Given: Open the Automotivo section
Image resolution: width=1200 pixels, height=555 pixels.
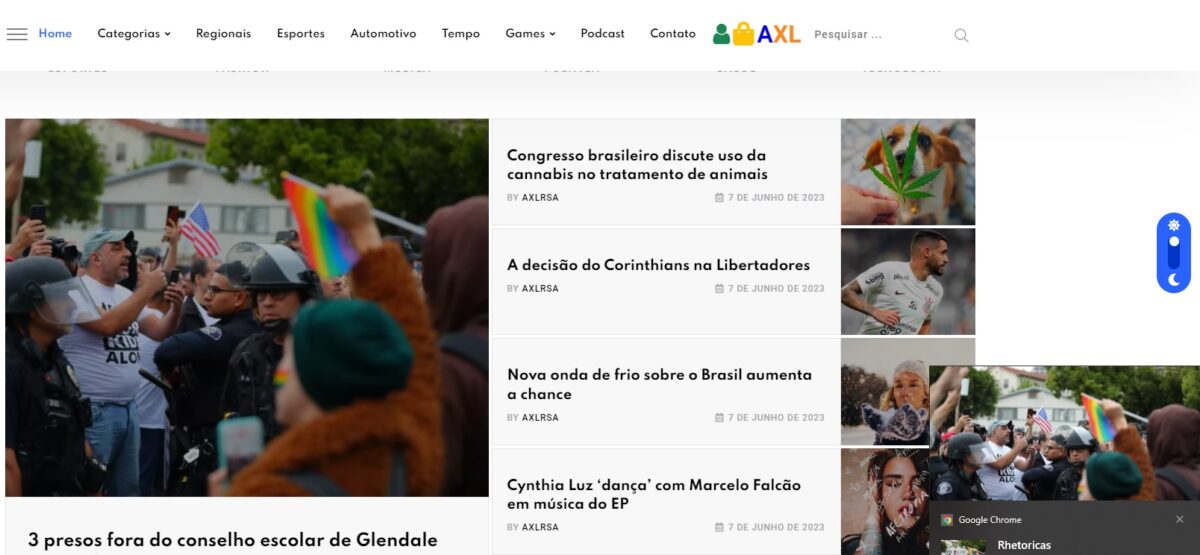Looking at the screenshot, I should 383,34.
